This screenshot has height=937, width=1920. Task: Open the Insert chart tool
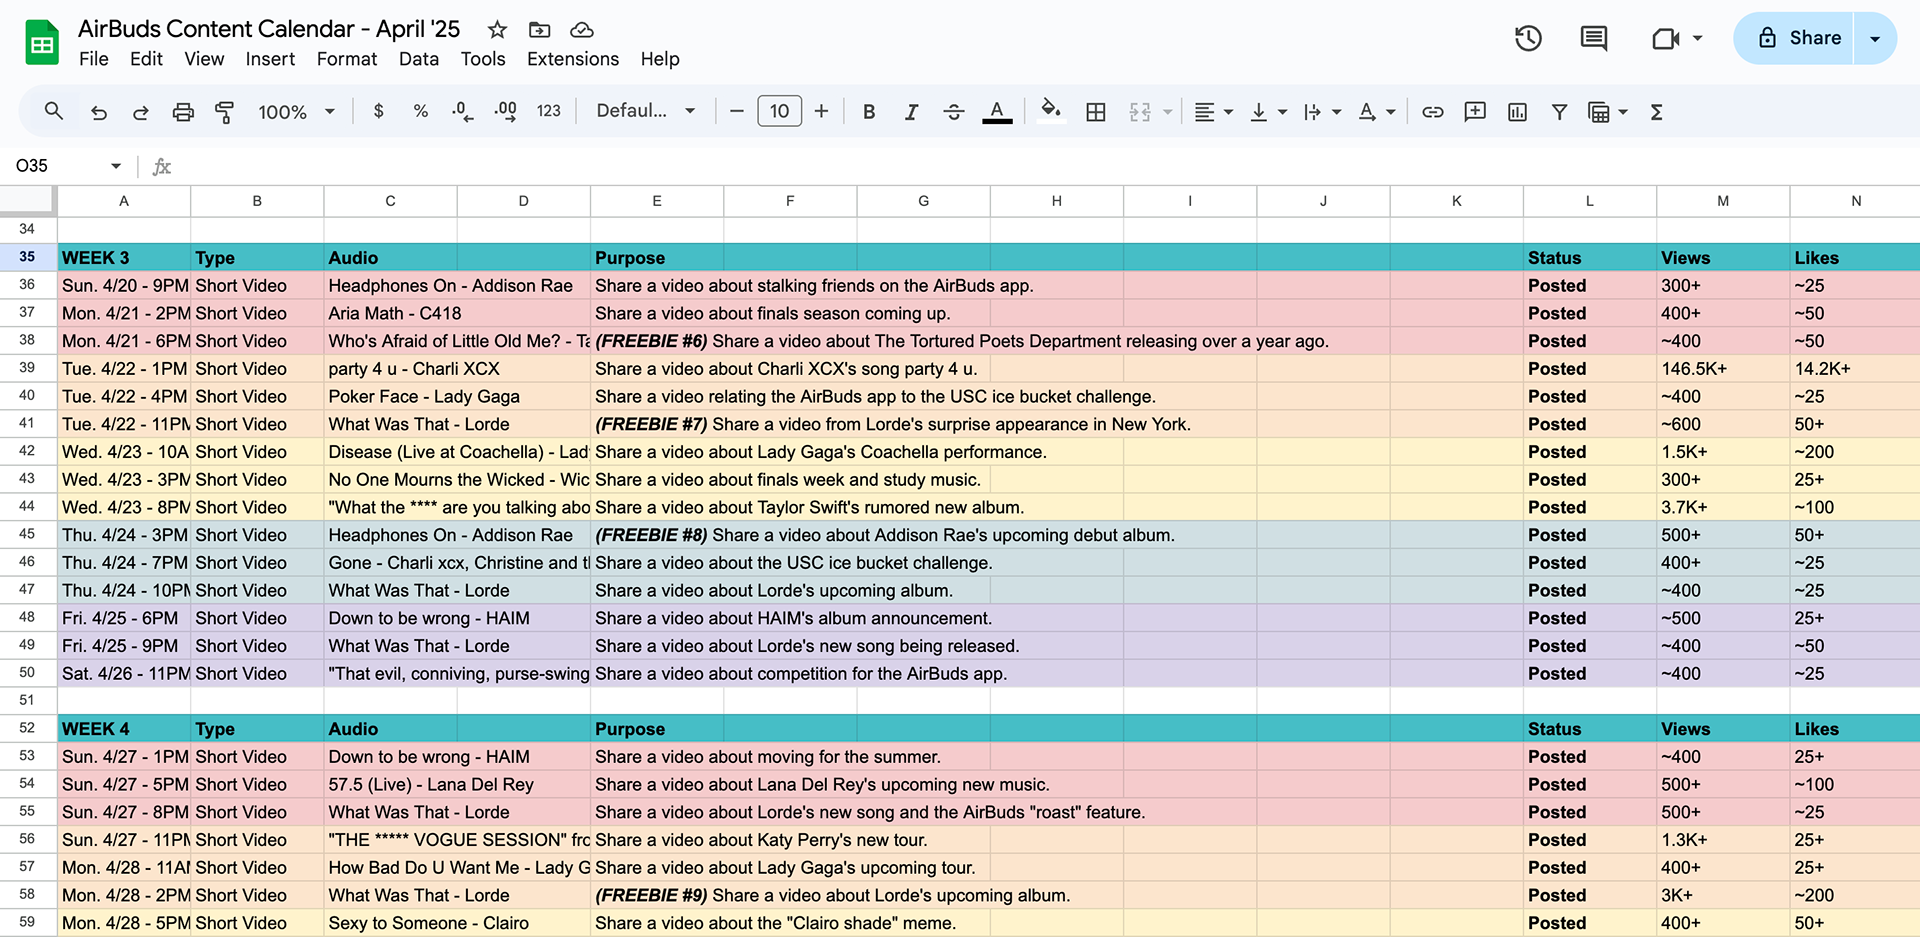coord(1517,111)
